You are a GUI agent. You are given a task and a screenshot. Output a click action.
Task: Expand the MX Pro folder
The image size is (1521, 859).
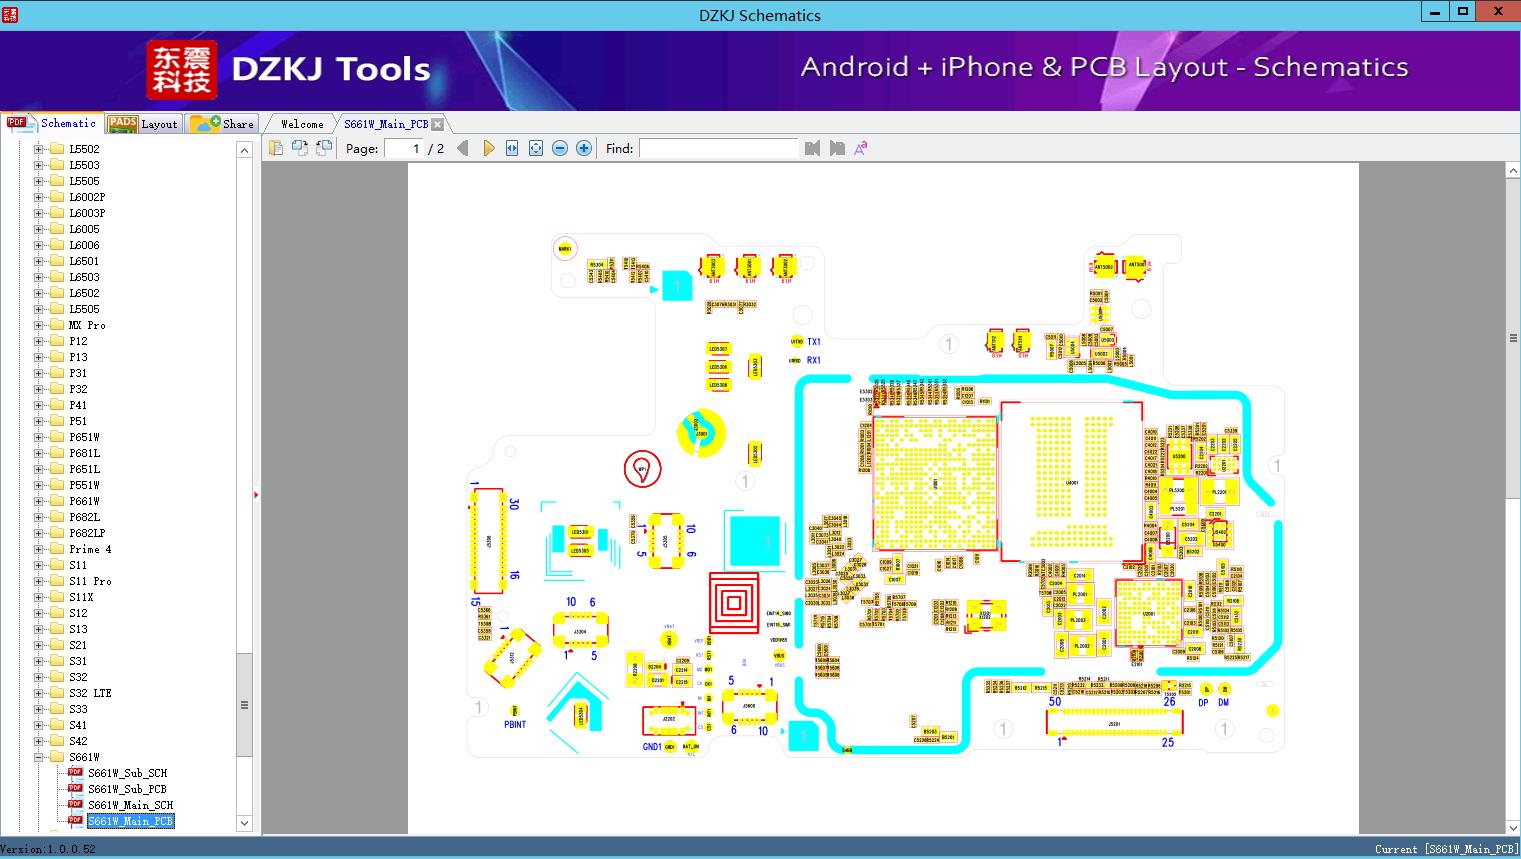39,325
